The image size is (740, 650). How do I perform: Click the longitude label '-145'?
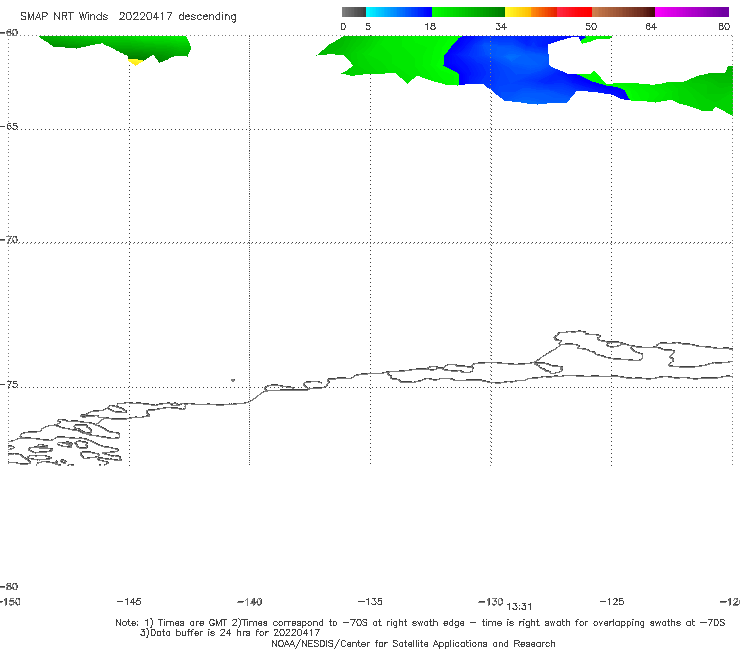click(129, 601)
